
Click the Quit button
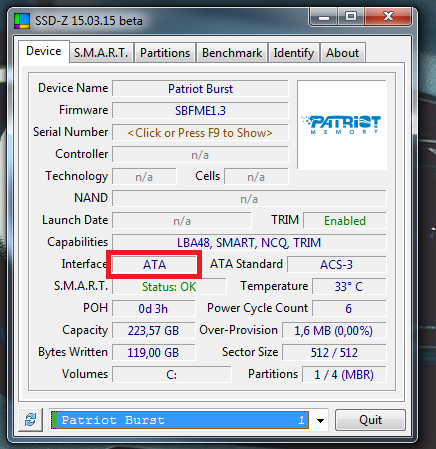(x=370, y=420)
